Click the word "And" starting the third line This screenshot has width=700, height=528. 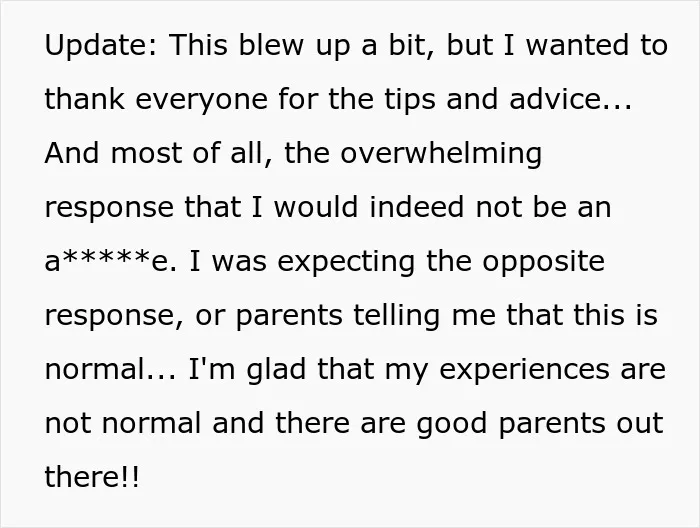(x=71, y=153)
